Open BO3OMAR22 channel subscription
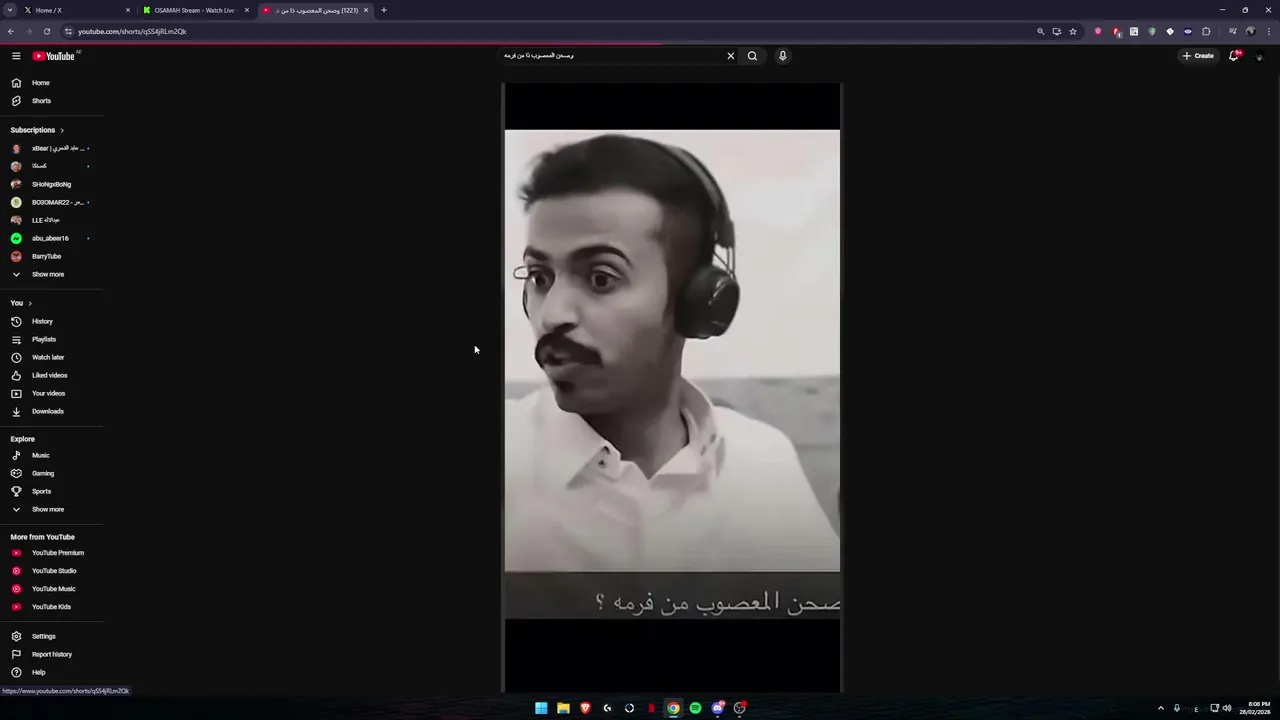Viewport: 1280px width, 720px height. [x=52, y=202]
